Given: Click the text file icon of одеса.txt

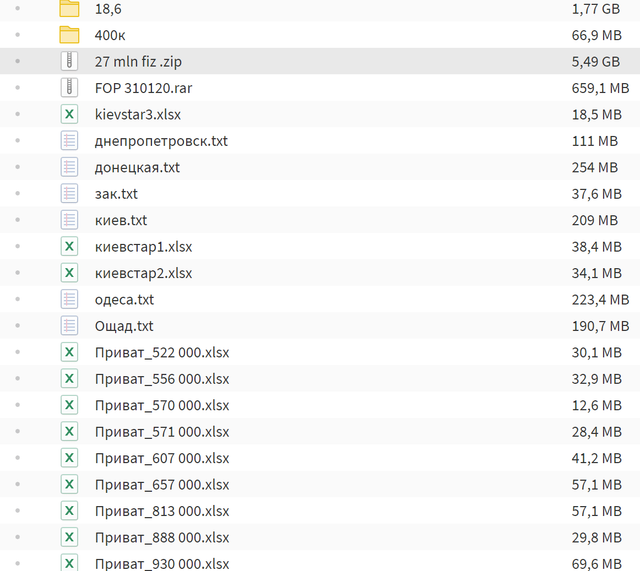Looking at the screenshot, I should pos(69,299).
